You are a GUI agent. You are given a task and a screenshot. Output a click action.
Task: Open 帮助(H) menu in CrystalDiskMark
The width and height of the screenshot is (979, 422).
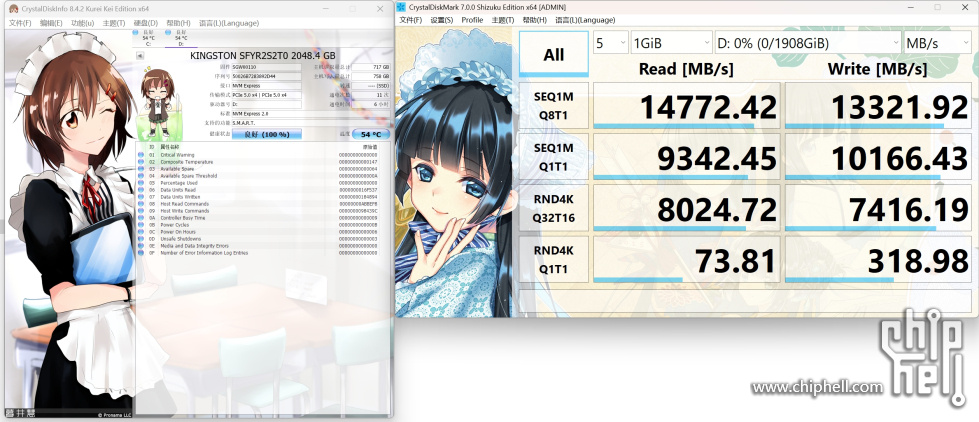[535, 20]
